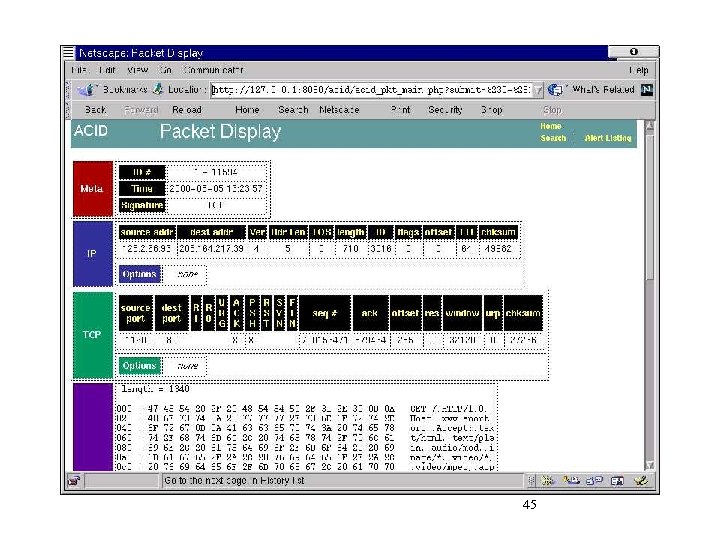Click the Netscape N logo icon
Image resolution: width=720 pixels, height=540 pixels.
[x=647, y=90]
